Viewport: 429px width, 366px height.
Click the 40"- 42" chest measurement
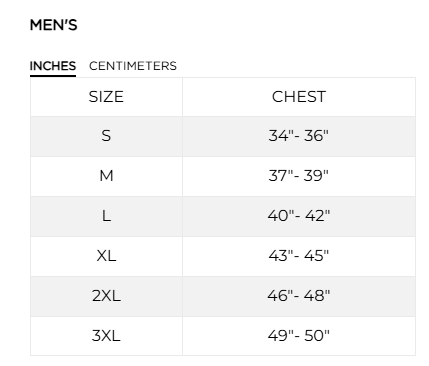pos(299,216)
